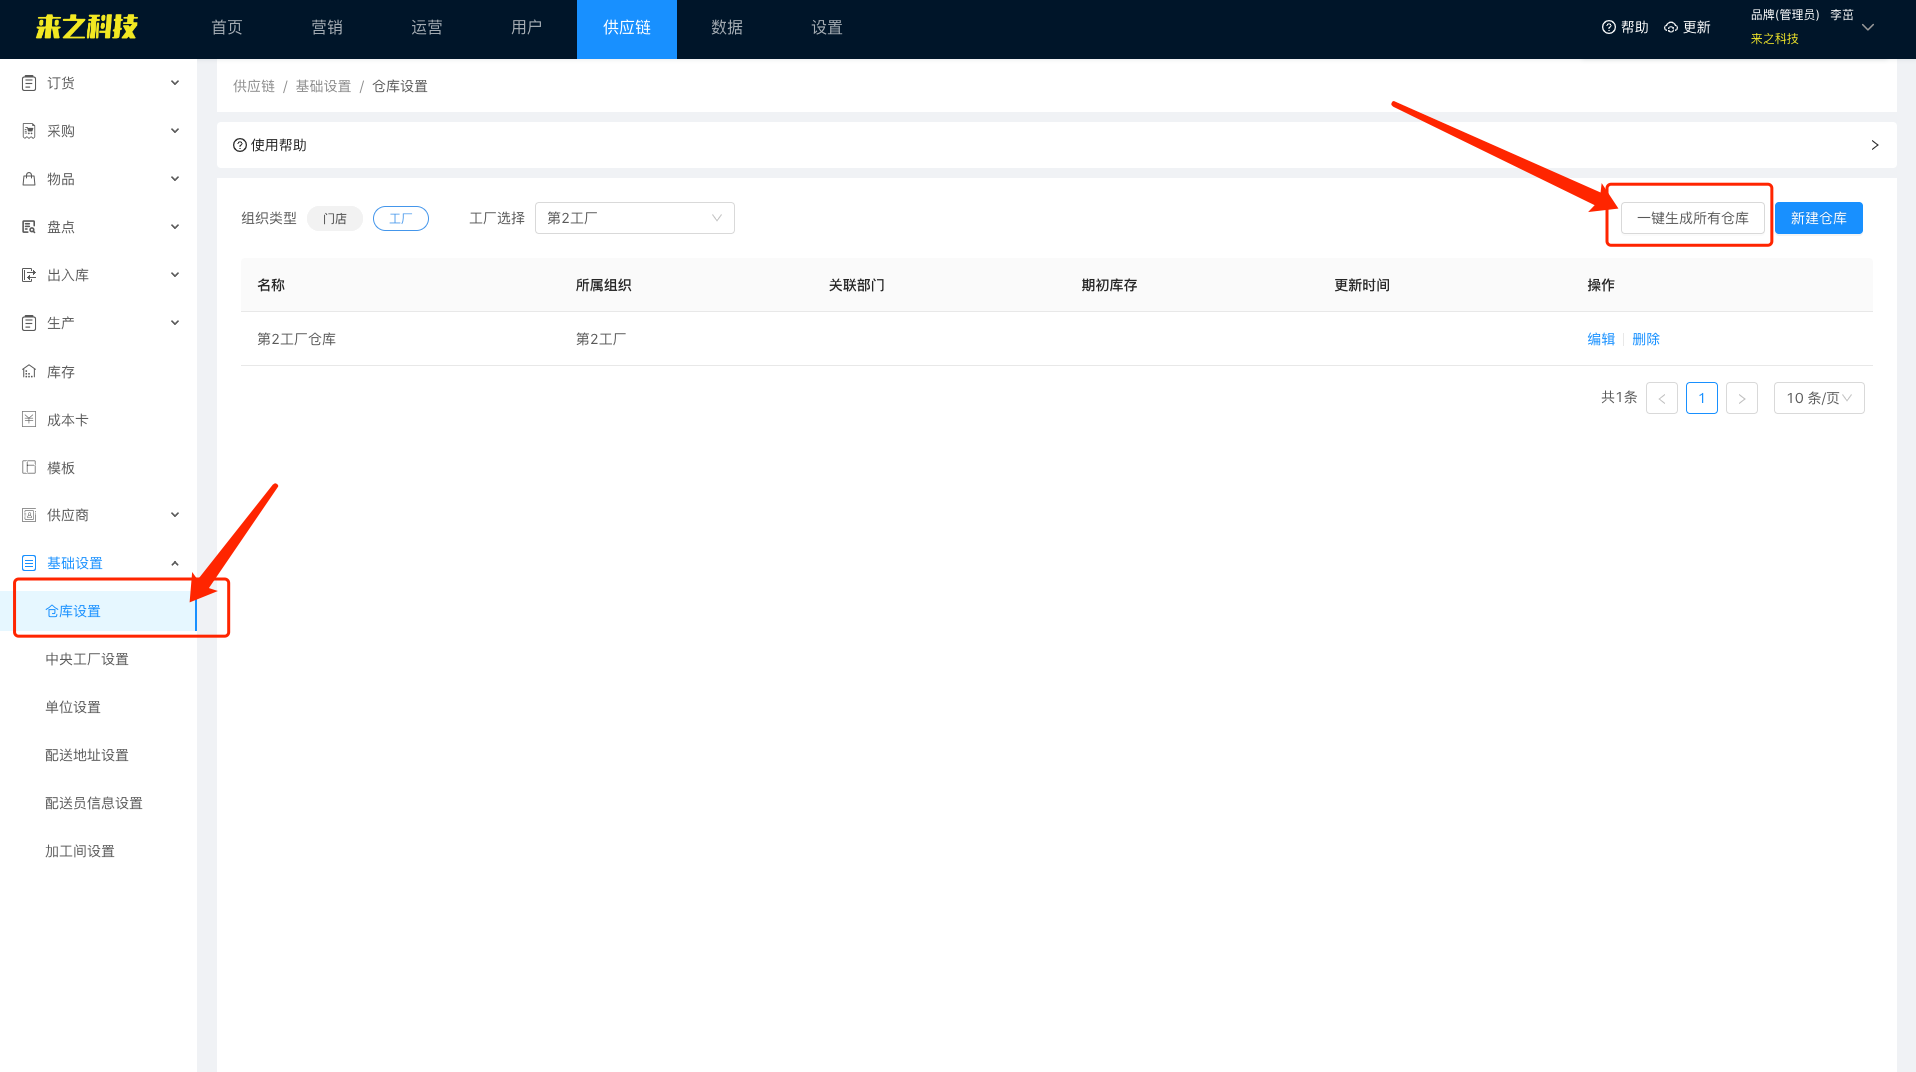This screenshot has height=1072, width=1916.
Task: Click the 来之科技 logo
Action: 86,27
